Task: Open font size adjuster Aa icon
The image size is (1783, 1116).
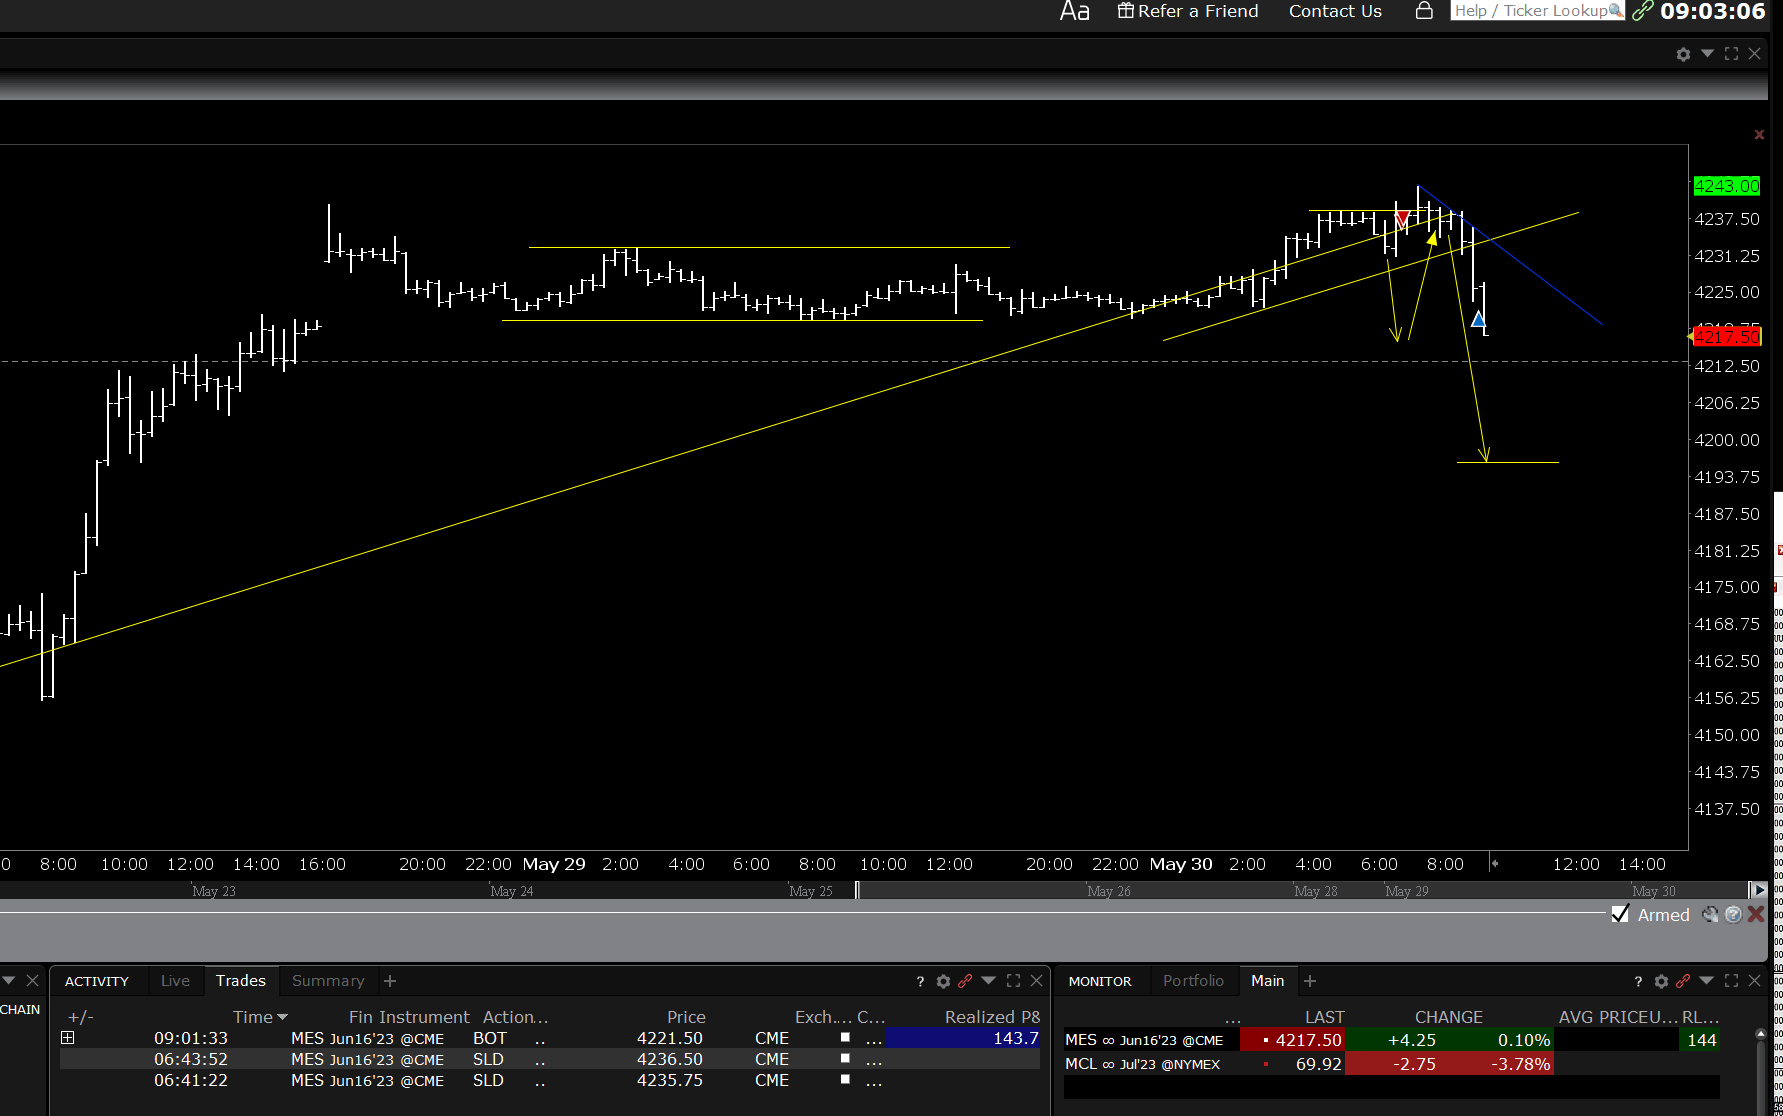Action: (1074, 11)
